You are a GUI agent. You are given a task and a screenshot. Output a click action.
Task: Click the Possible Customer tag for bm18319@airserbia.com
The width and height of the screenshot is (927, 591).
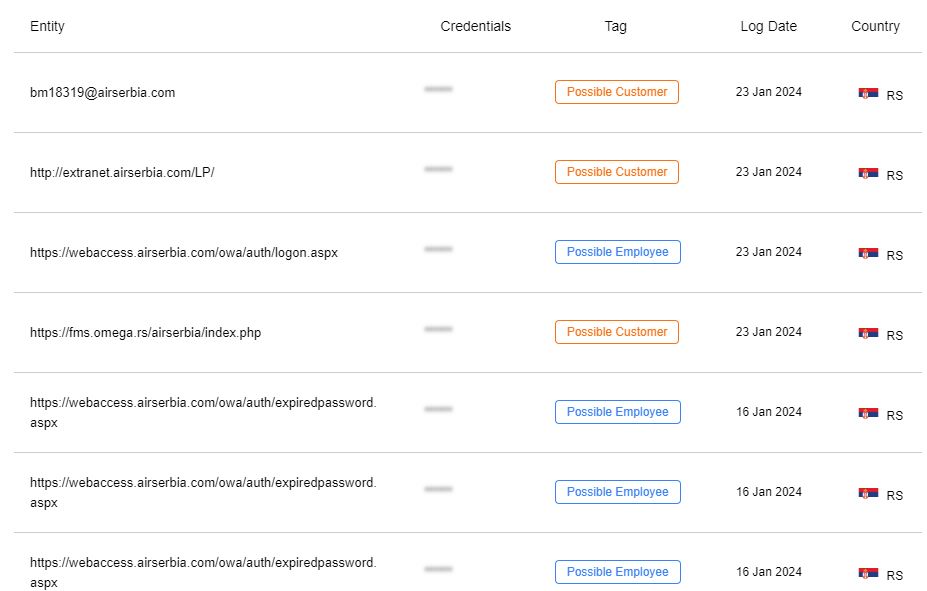pyautogui.click(x=617, y=92)
